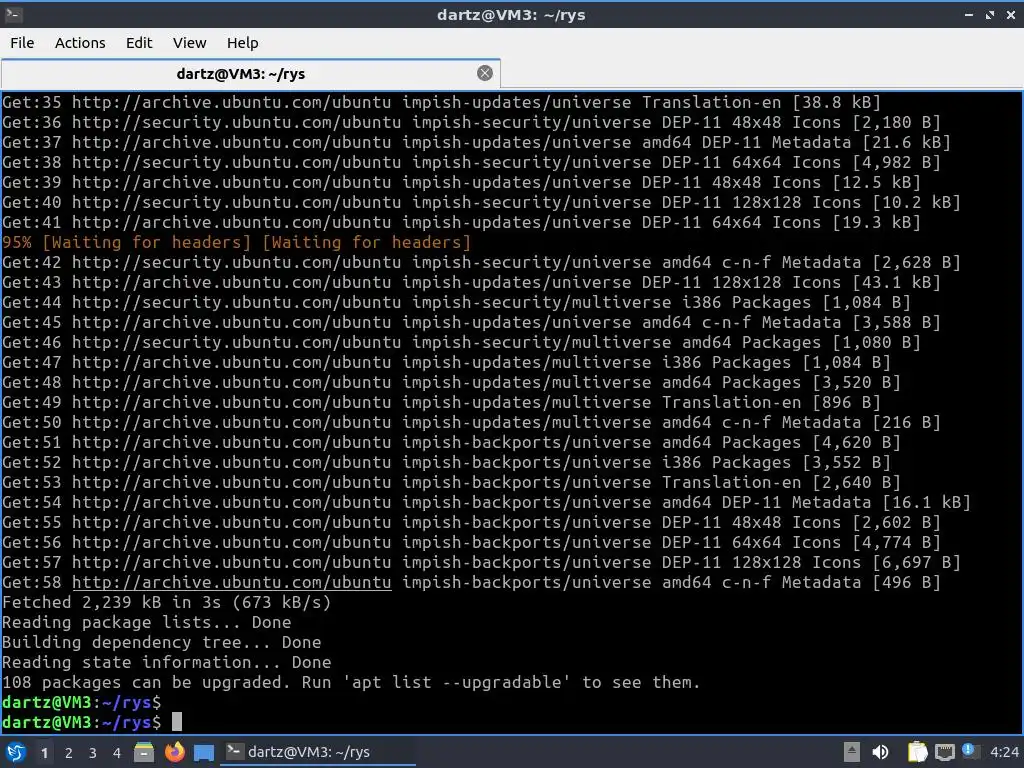This screenshot has width=1024, height=768.
Task: Switch to workspace 1
Action: [x=44, y=753]
